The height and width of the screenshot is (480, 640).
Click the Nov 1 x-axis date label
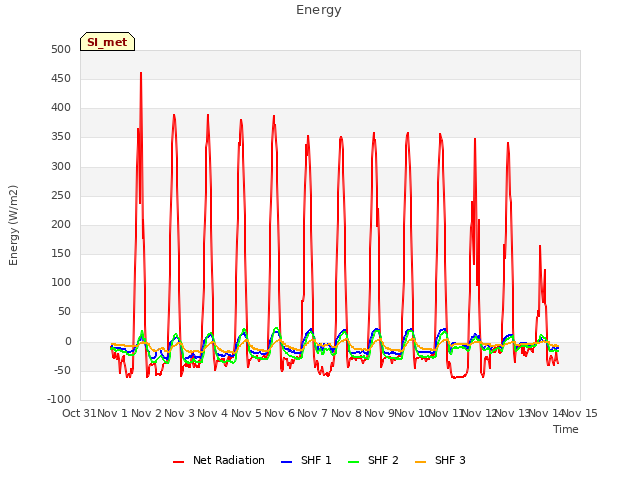(x=113, y=413)
